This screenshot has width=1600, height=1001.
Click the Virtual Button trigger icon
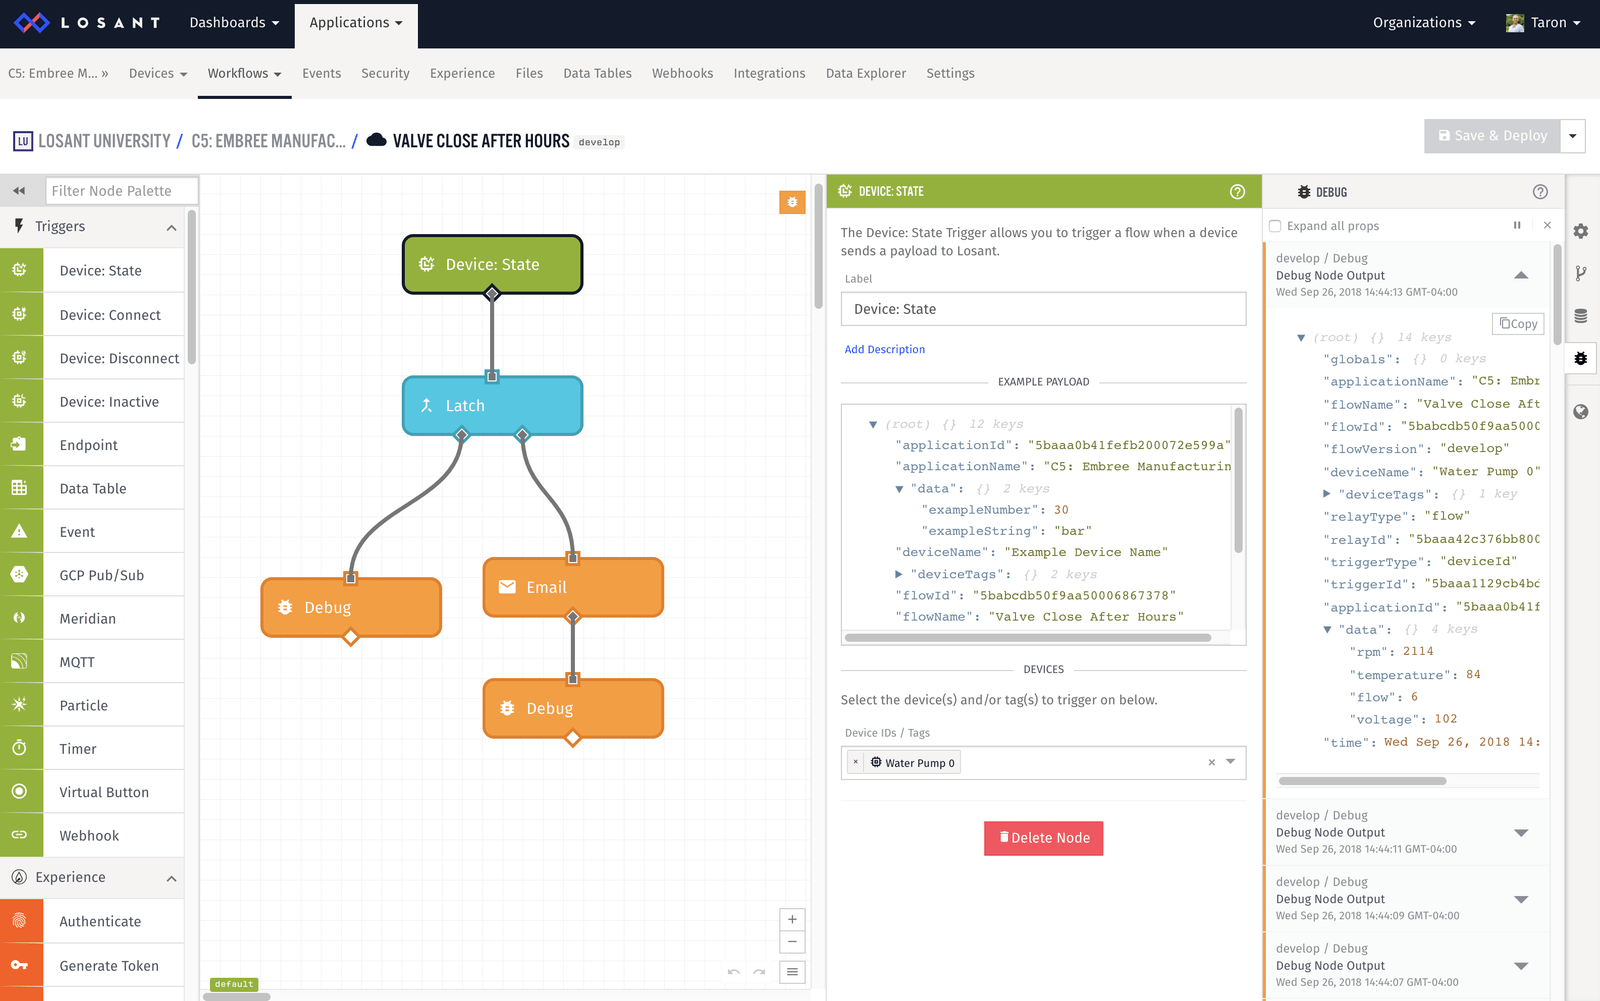(20, 792)
